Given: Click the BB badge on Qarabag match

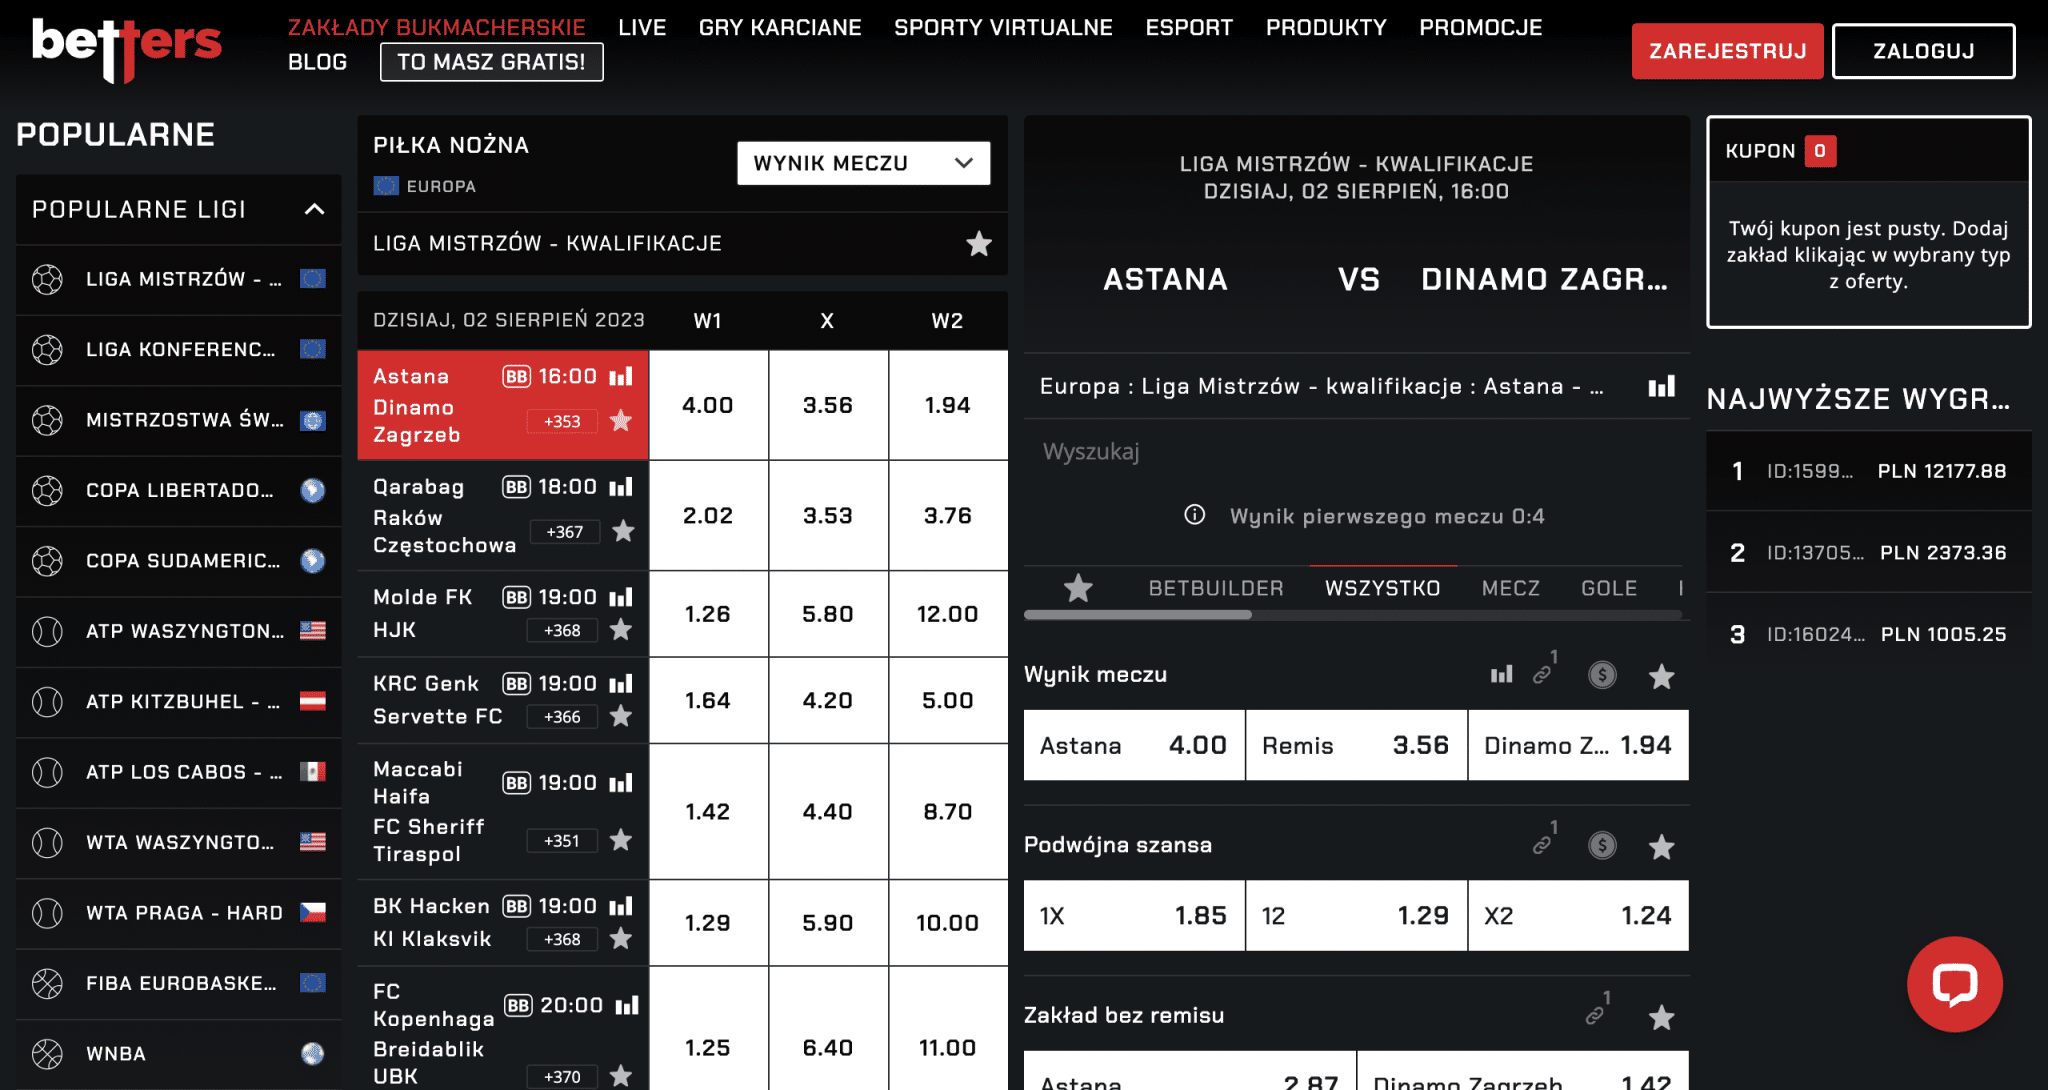Looking at the screenshot, I should [516, 487].
